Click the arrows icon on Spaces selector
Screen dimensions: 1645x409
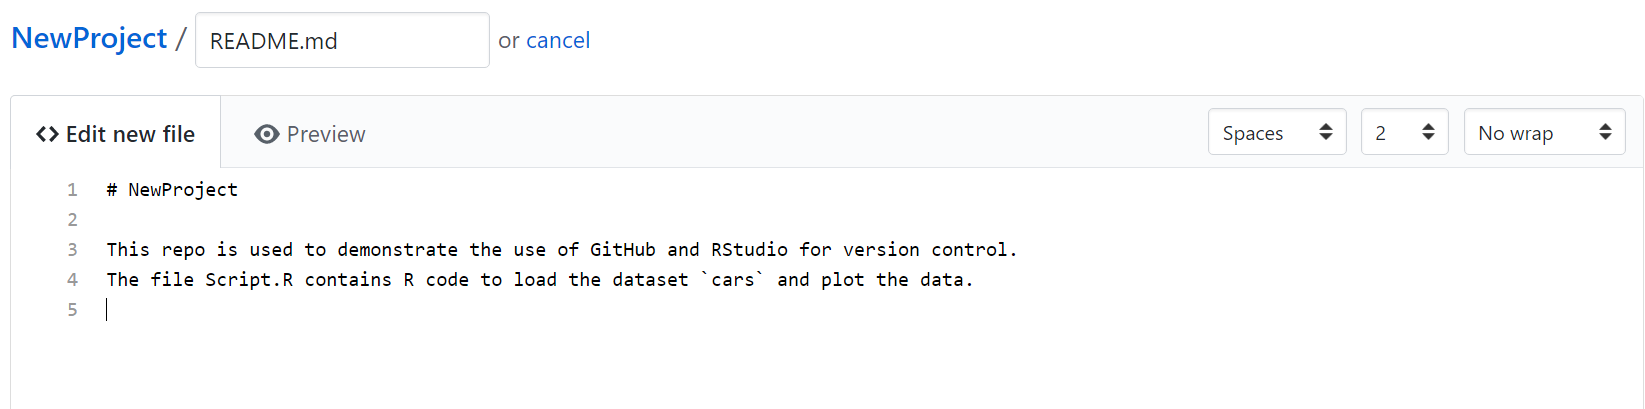(1326, 132)
